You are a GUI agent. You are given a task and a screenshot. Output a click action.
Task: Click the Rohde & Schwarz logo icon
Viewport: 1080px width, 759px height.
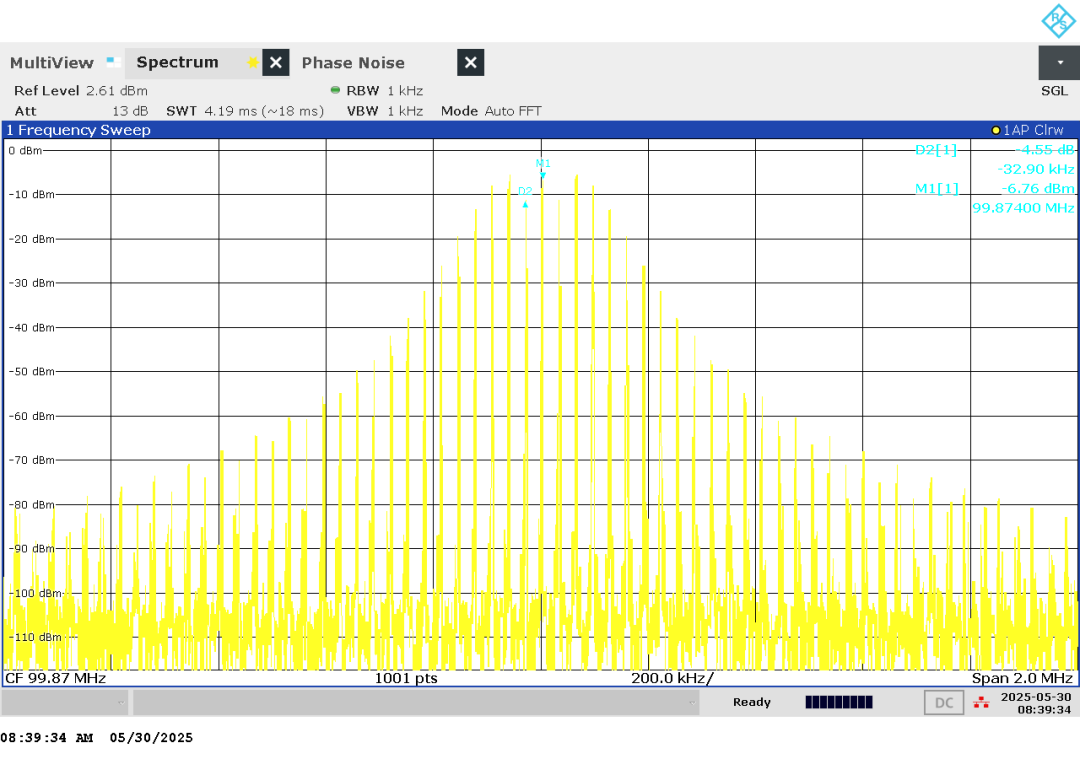click(1058, 21)
